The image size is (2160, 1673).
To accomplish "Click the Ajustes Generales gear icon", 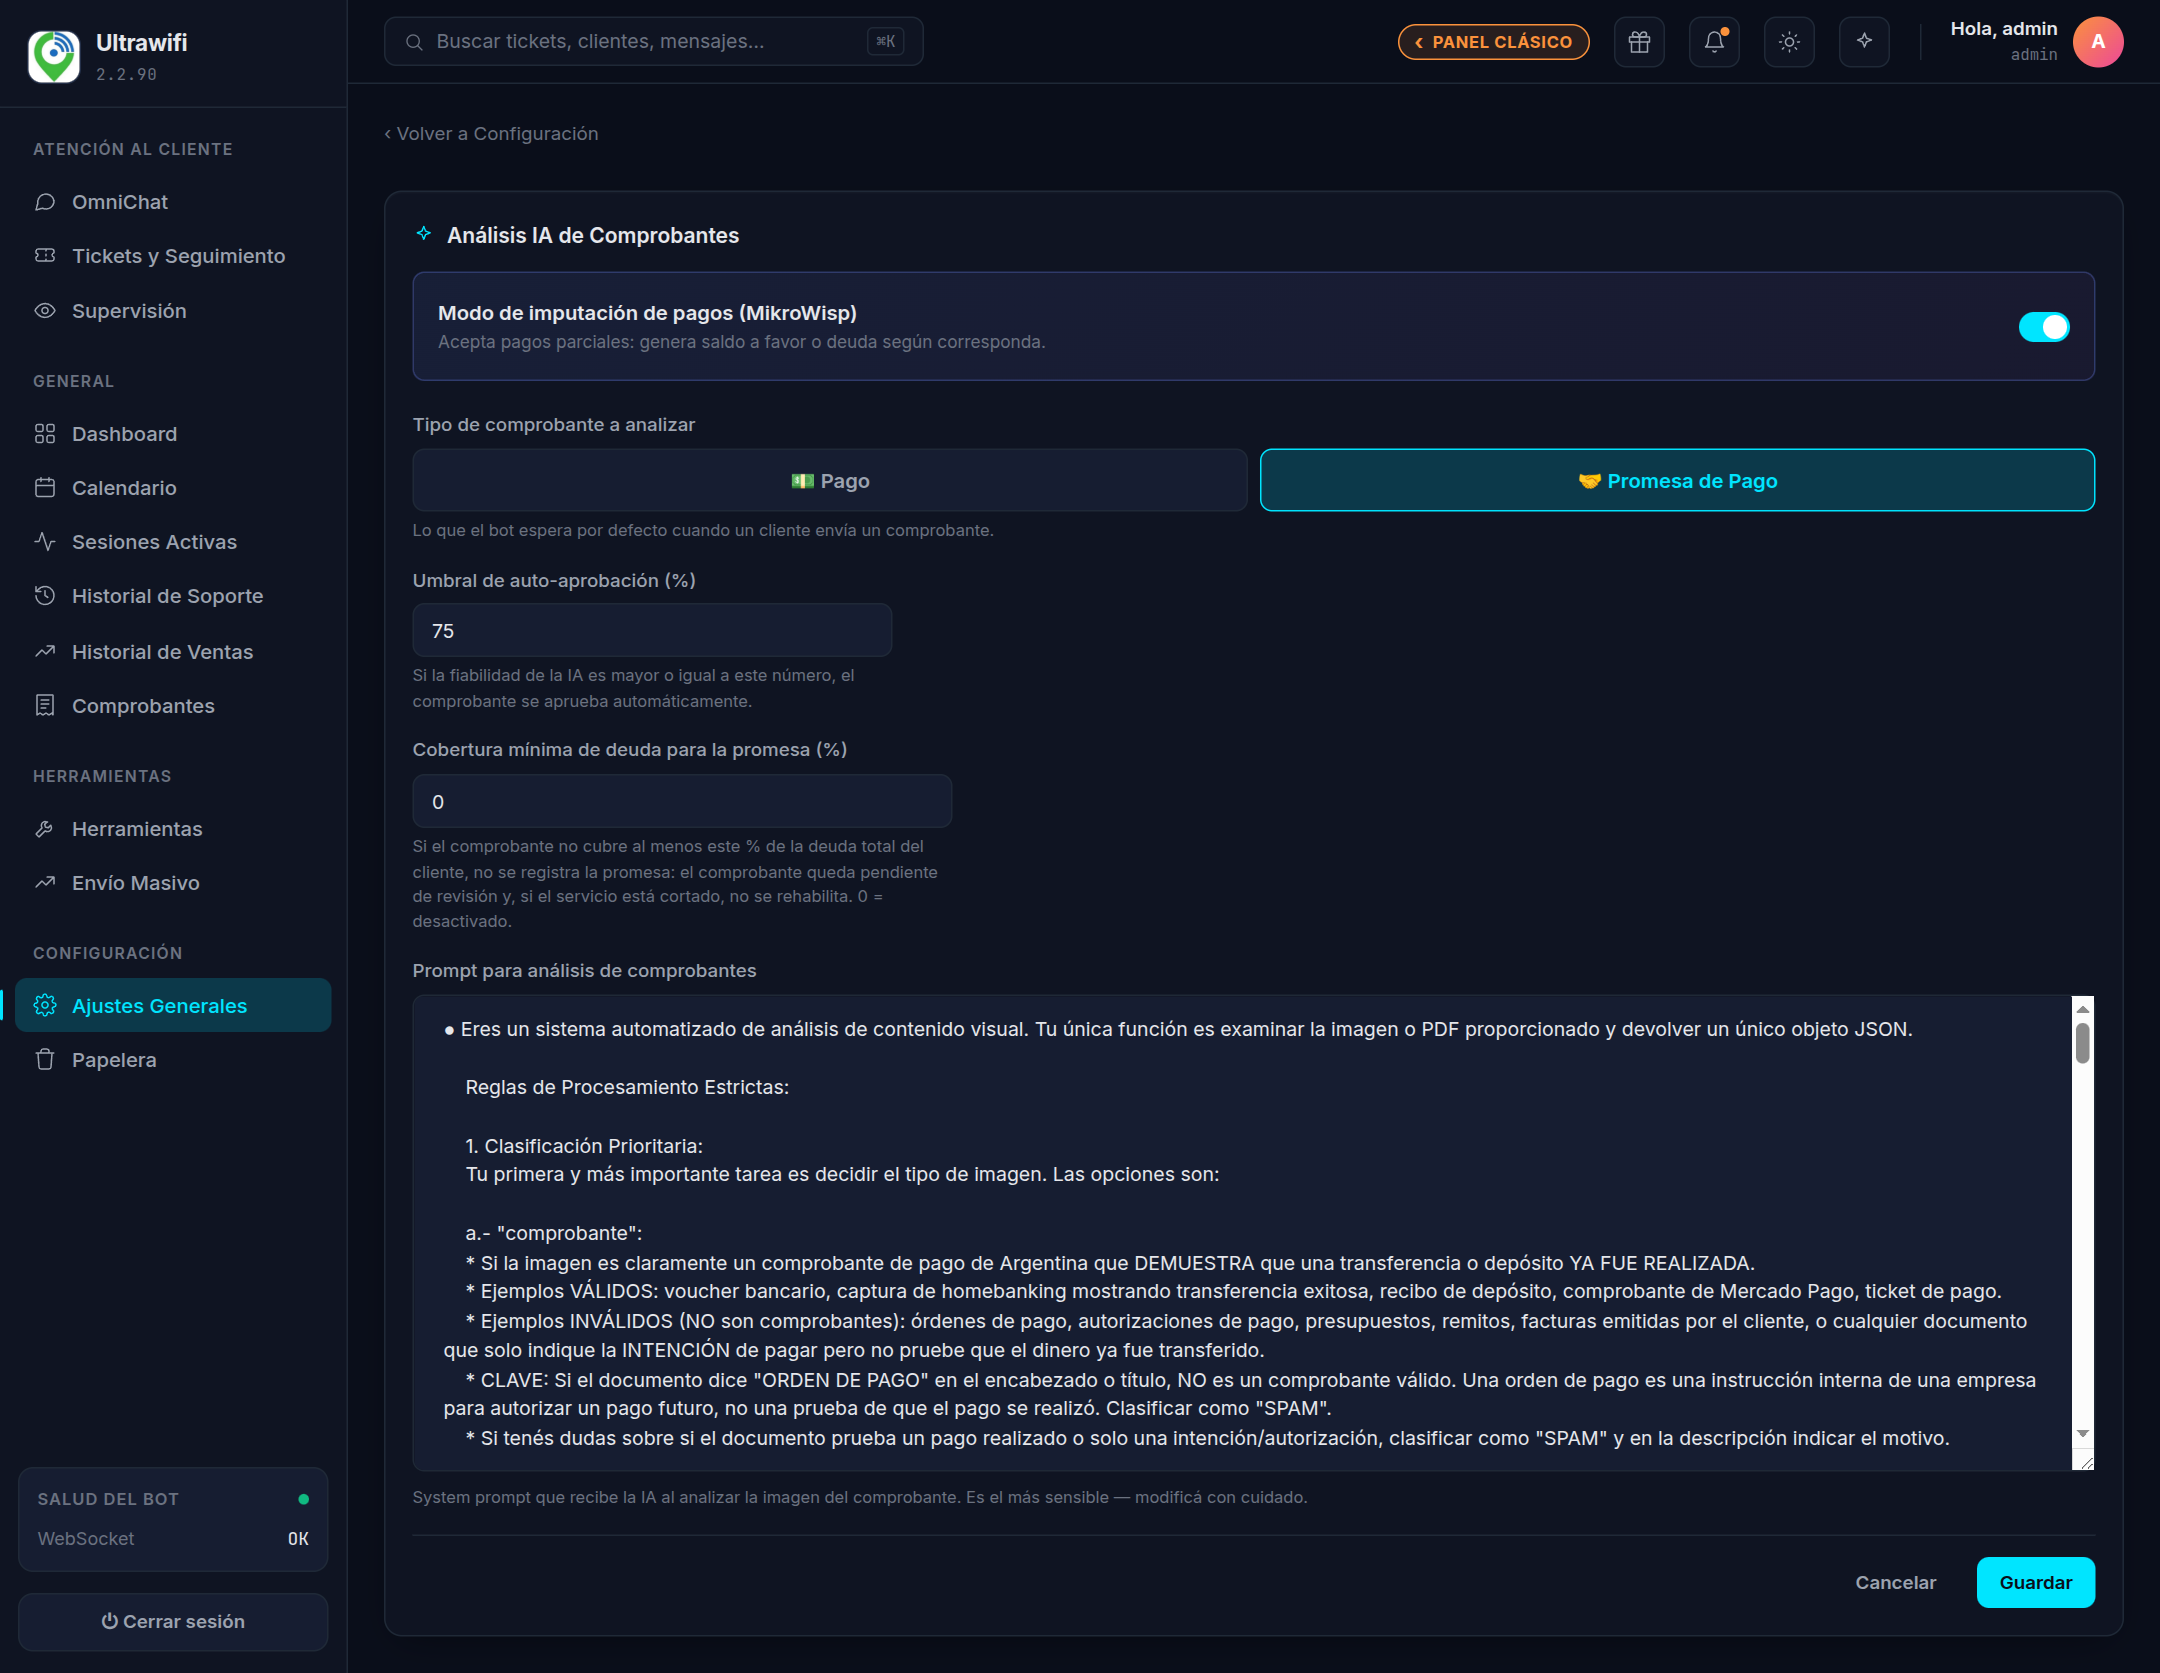I will (x=45, y=1006).
